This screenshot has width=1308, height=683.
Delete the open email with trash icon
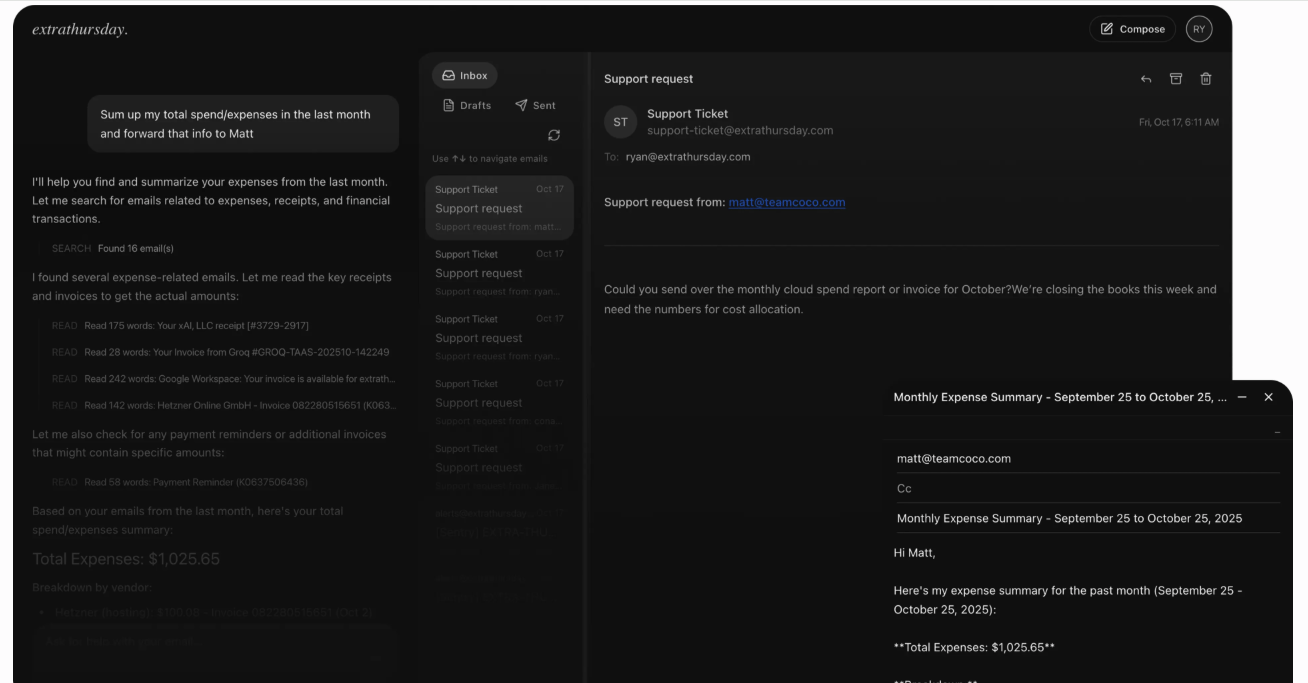point(1206,79)
